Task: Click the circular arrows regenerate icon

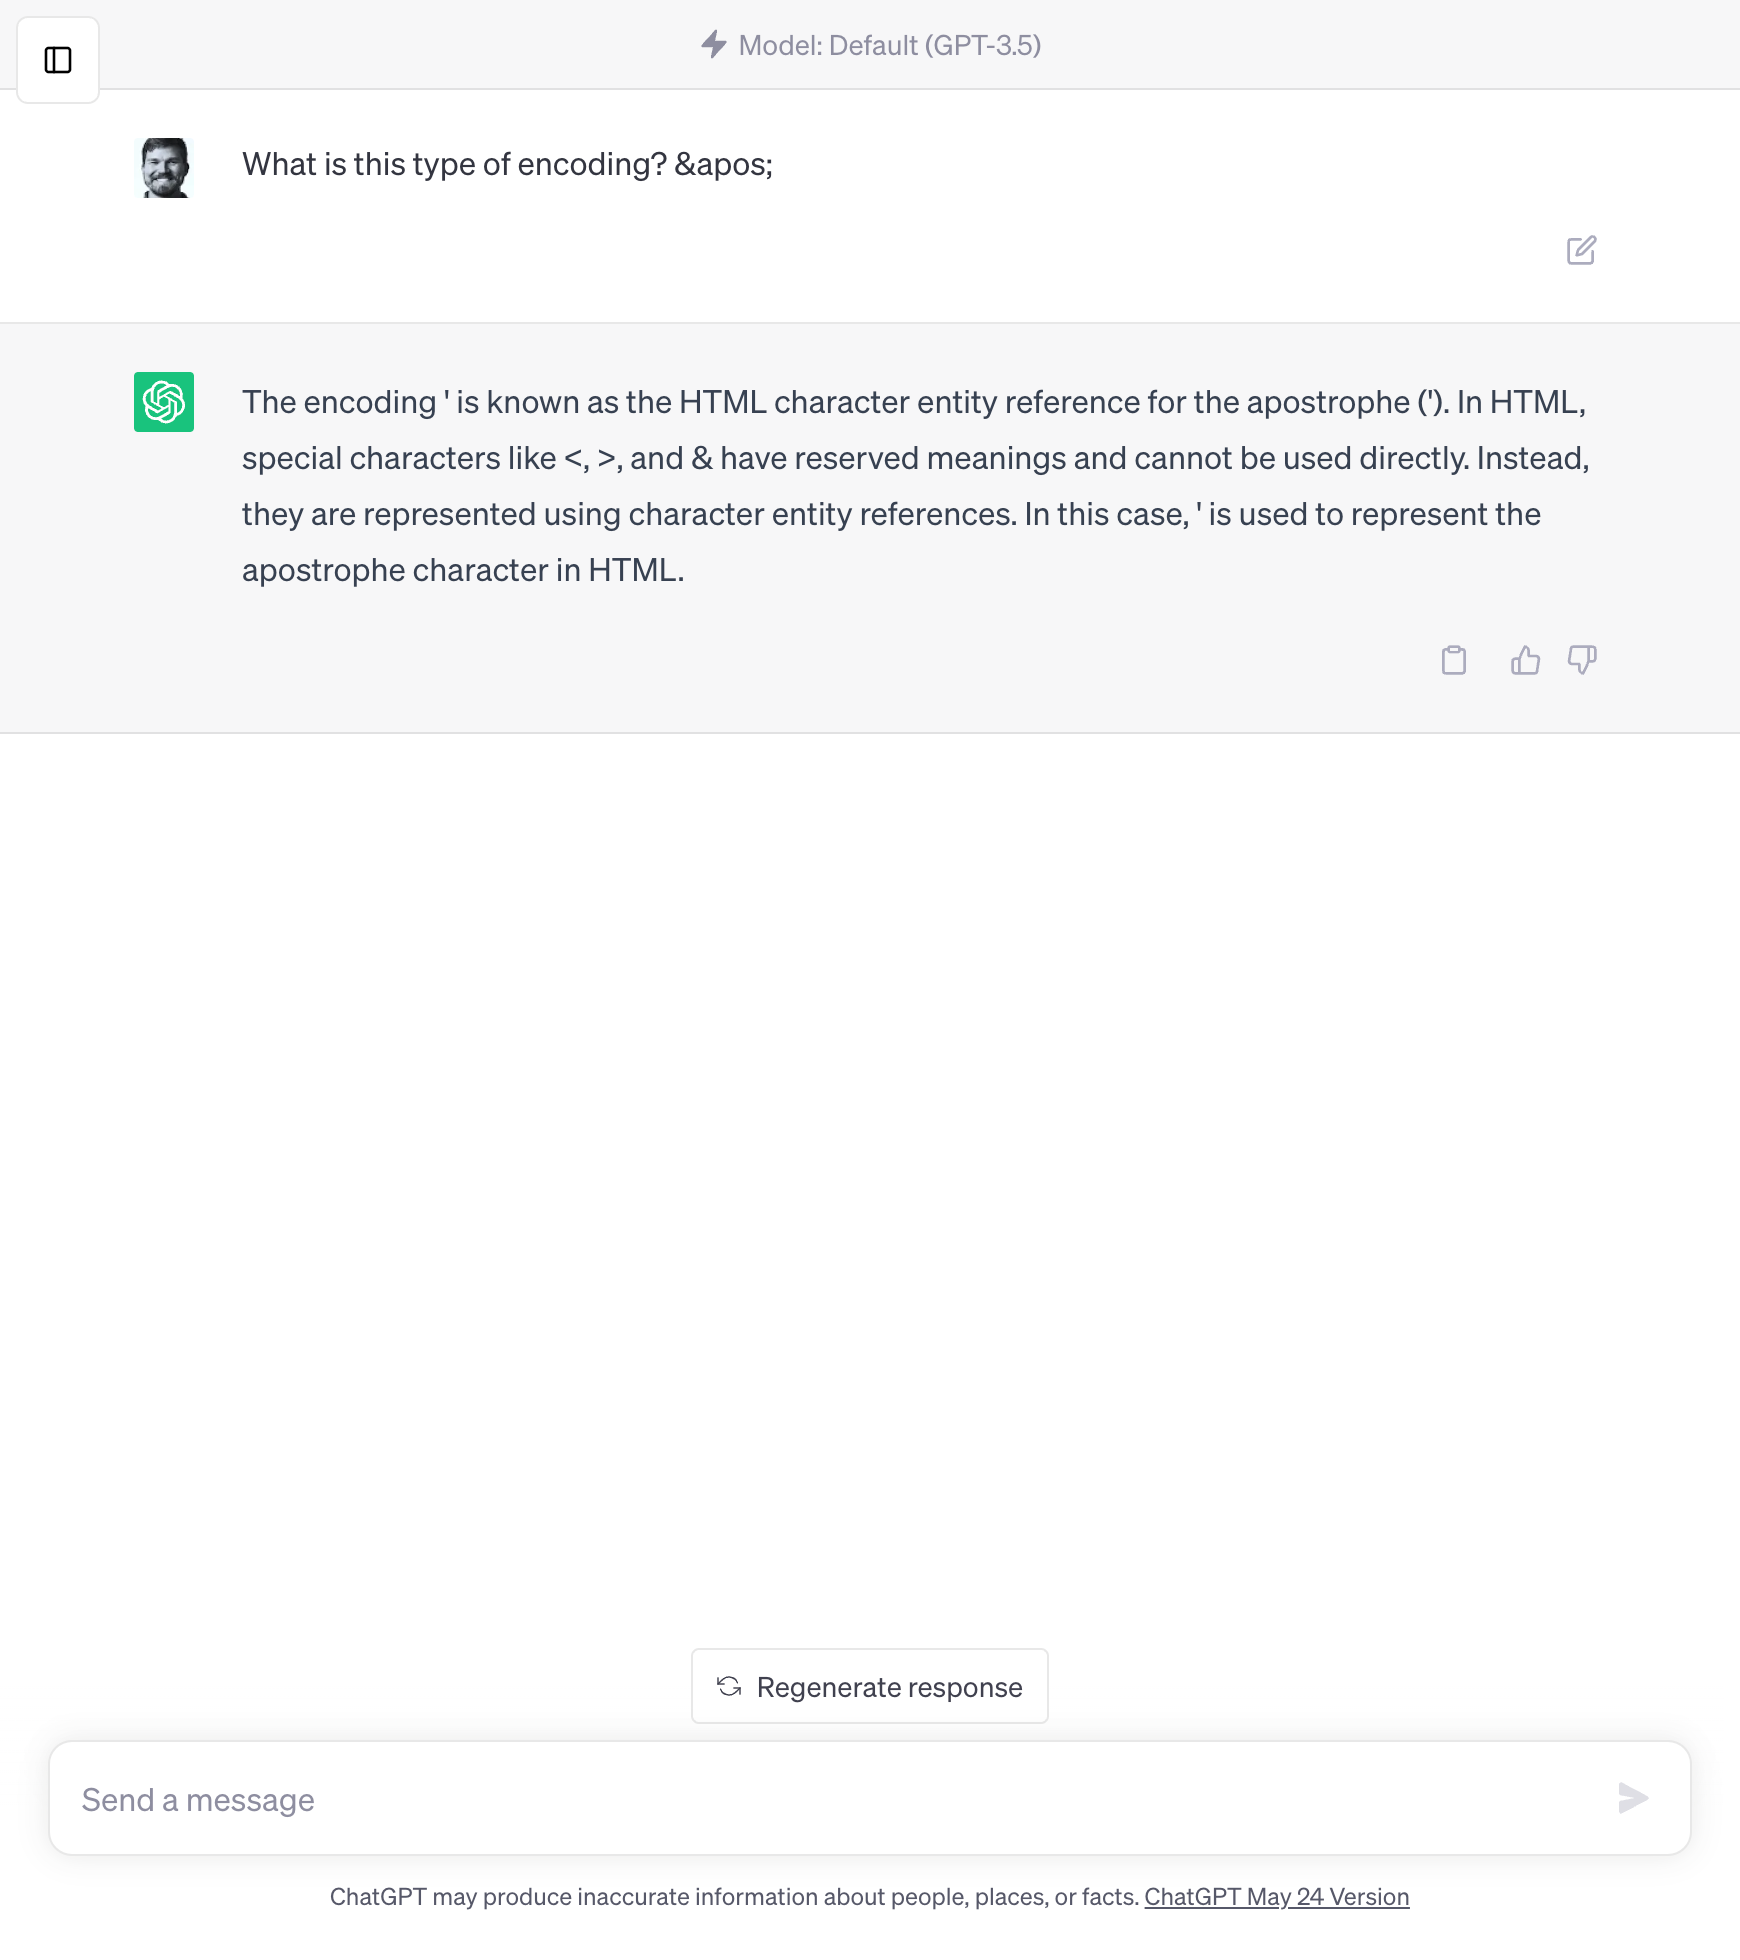Action: click(729, 1687)
